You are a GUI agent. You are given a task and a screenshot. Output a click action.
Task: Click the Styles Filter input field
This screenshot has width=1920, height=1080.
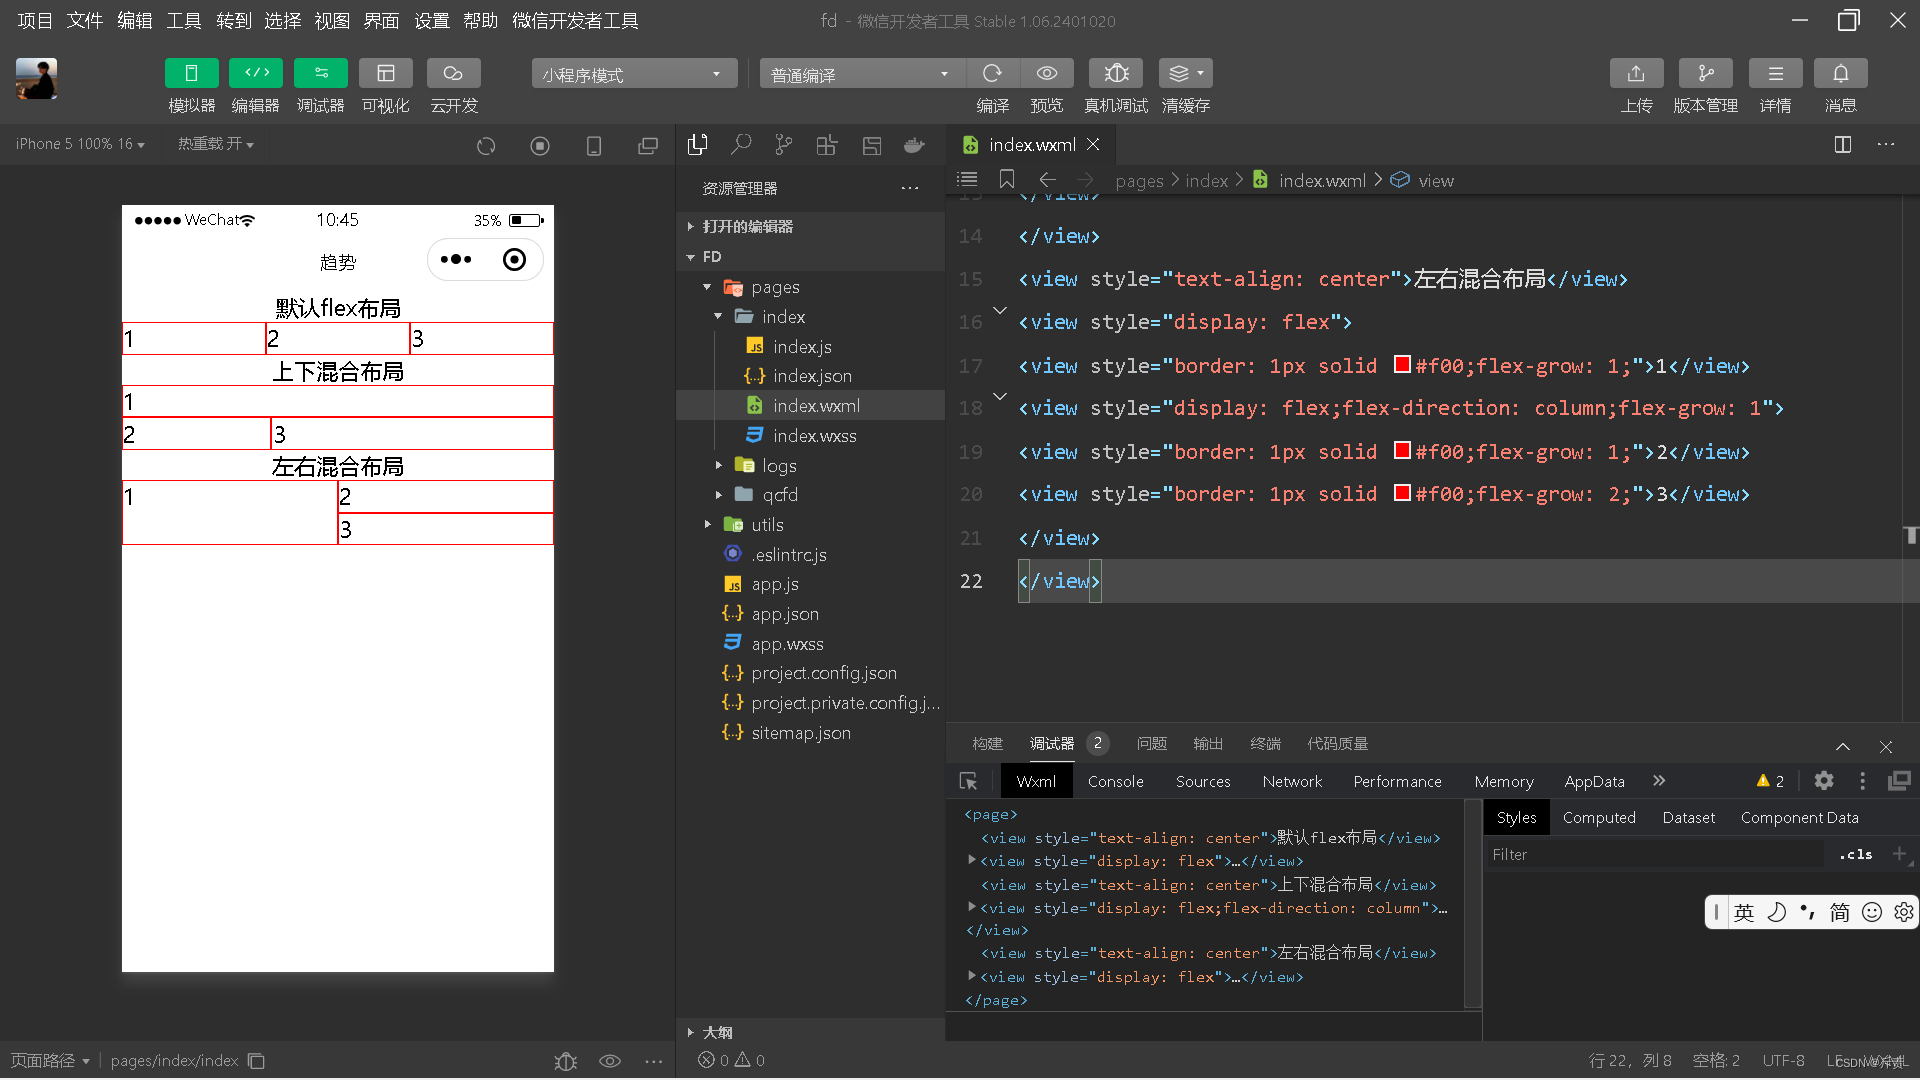coord(1655,855)
